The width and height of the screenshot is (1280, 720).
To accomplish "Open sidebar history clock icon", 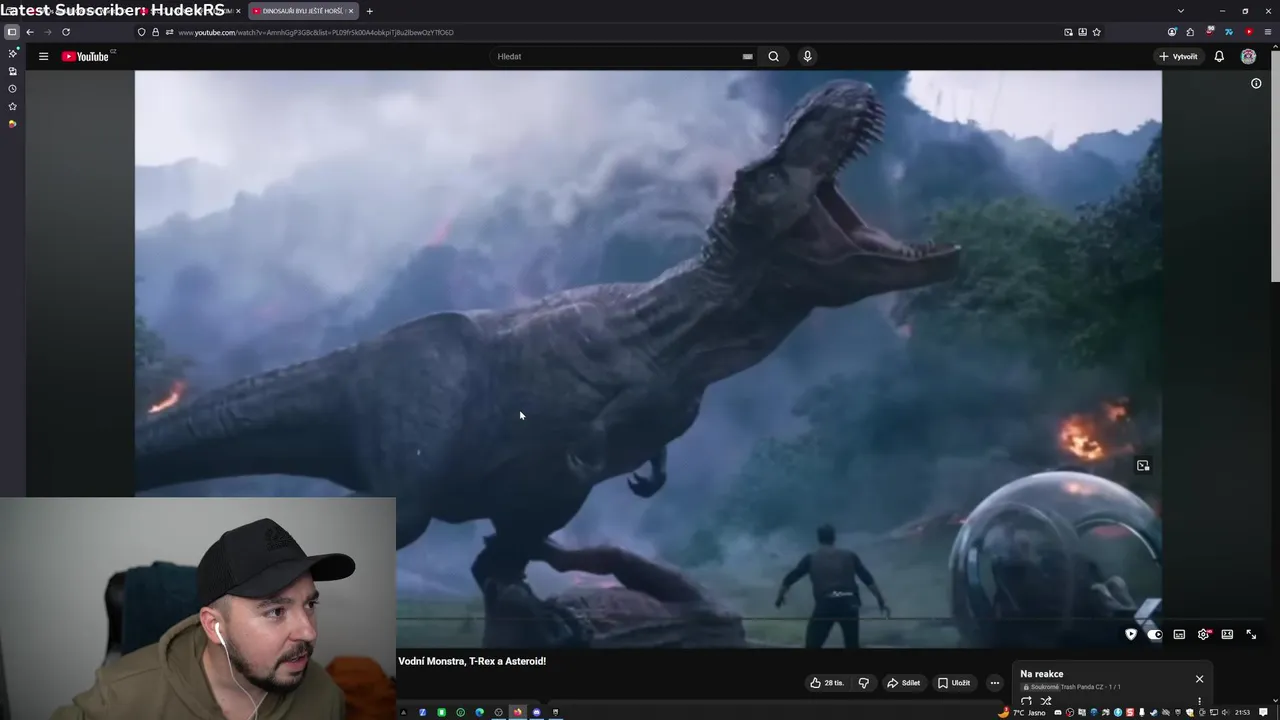I will point(12,89).
